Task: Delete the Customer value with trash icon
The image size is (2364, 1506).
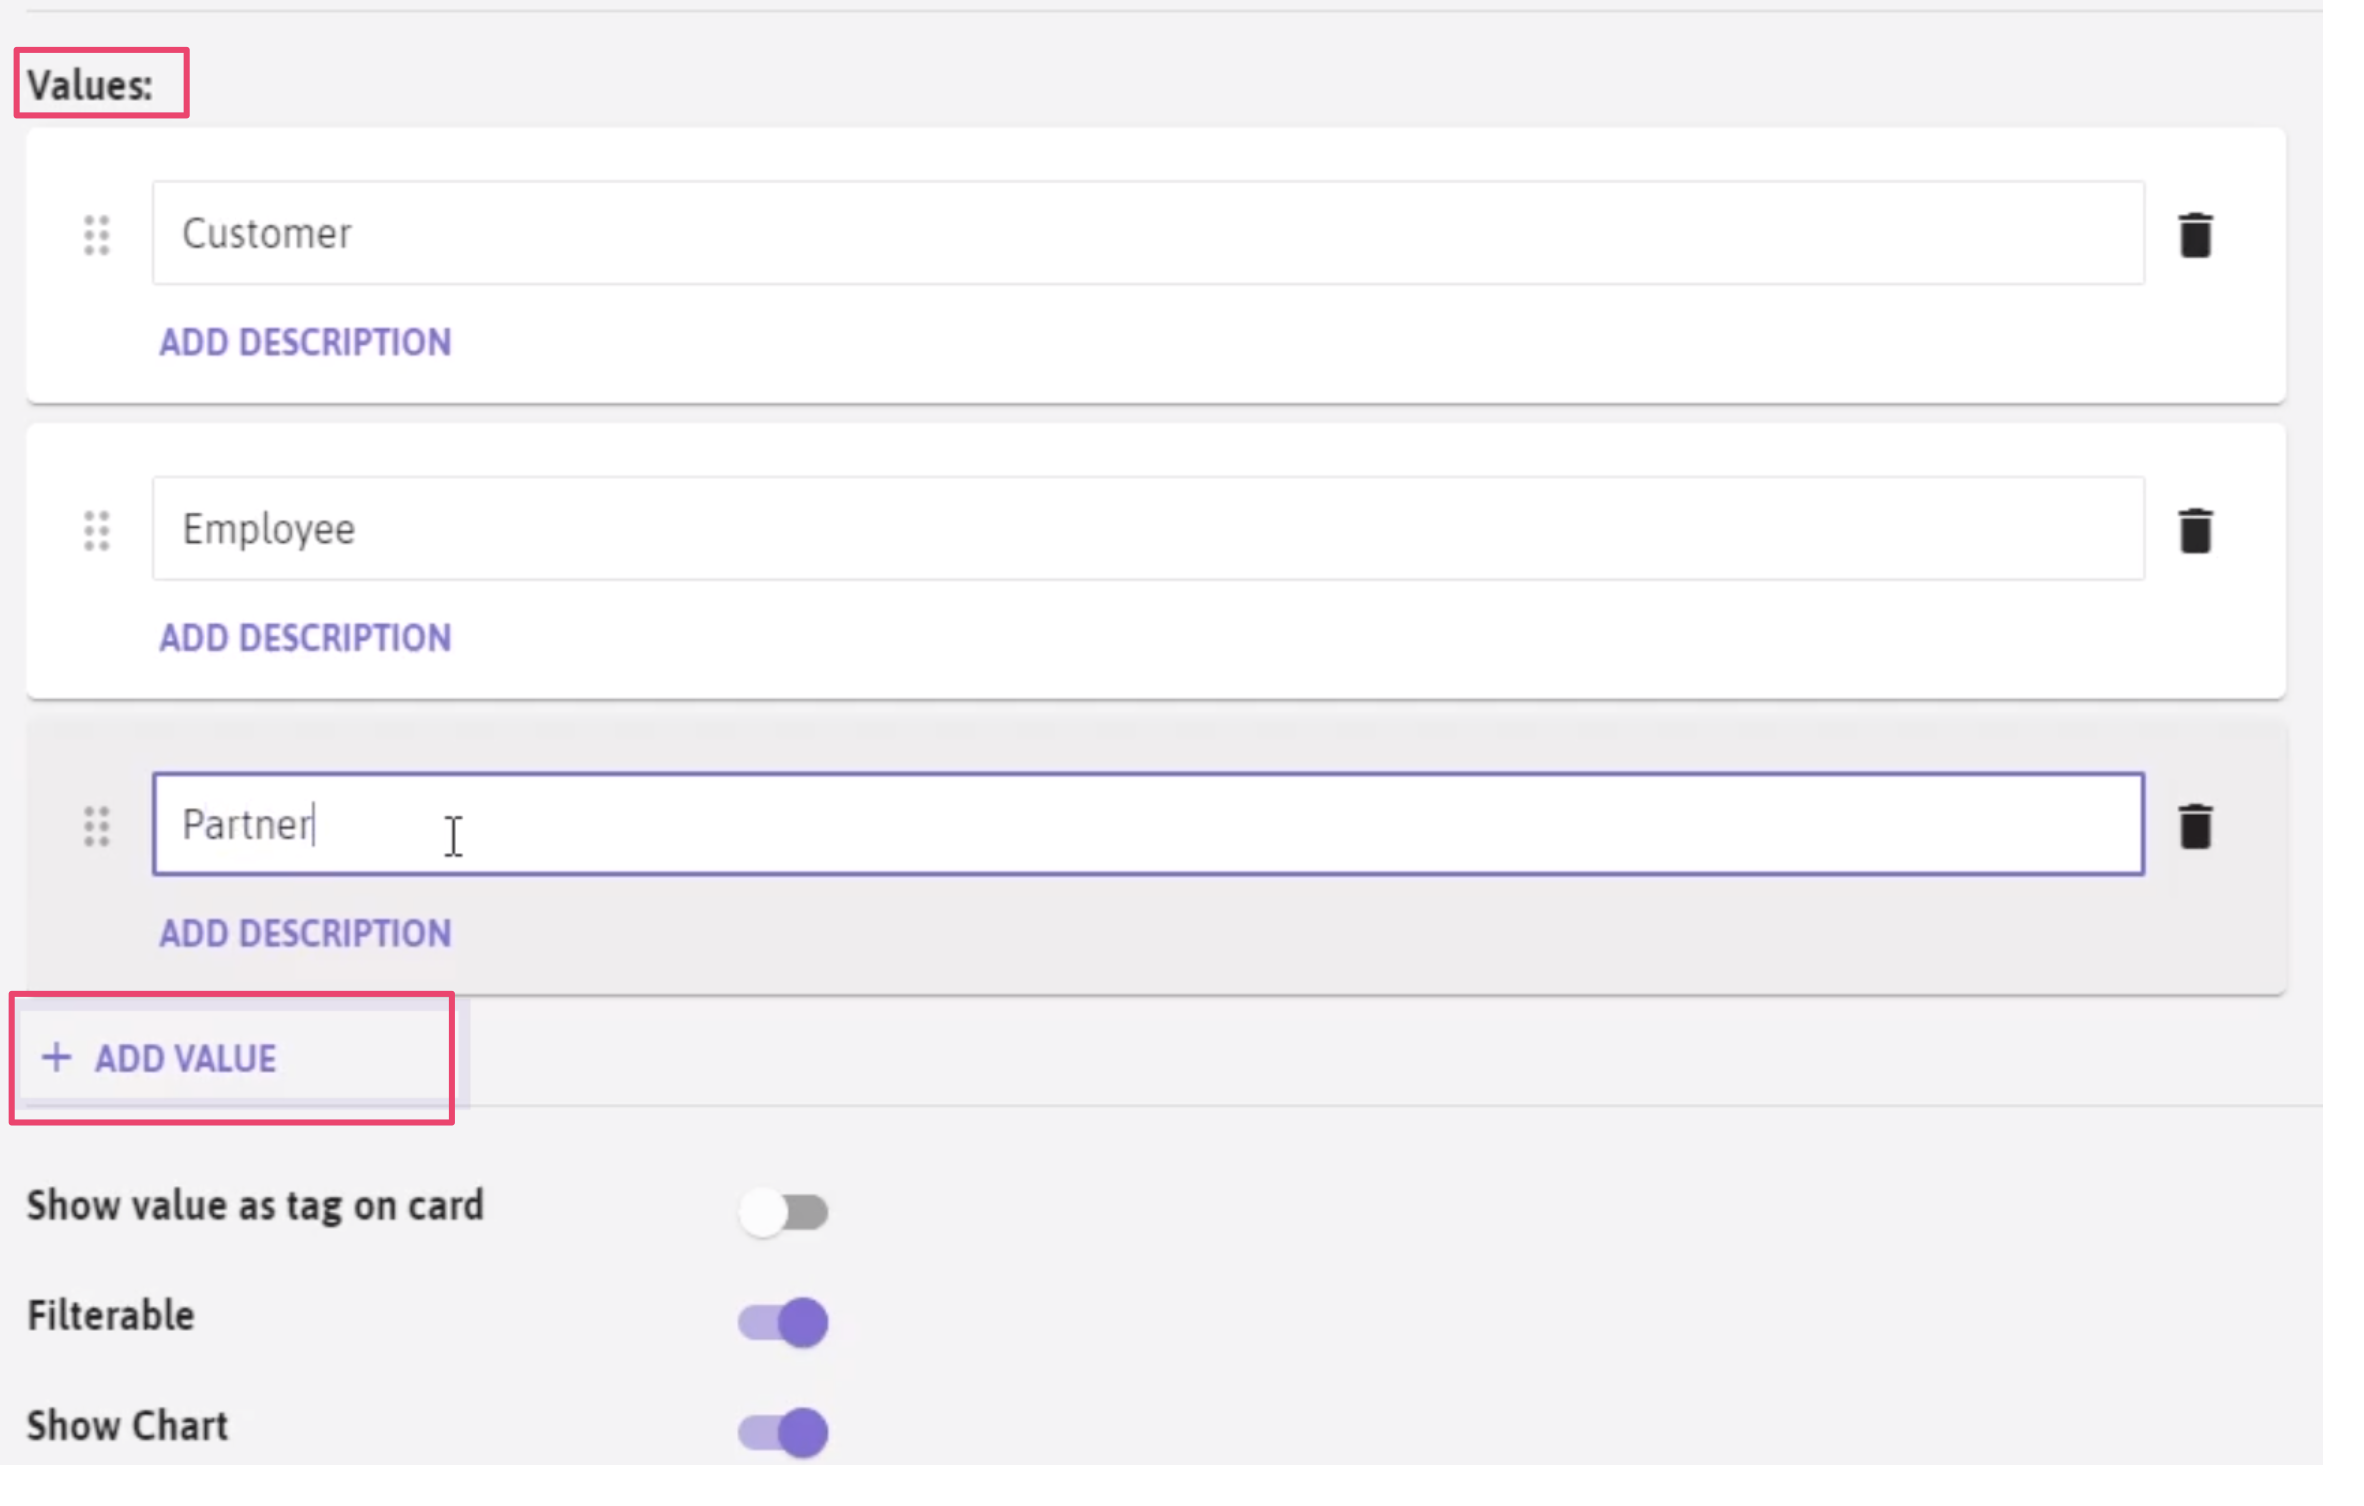Action: pos(2194,235)
